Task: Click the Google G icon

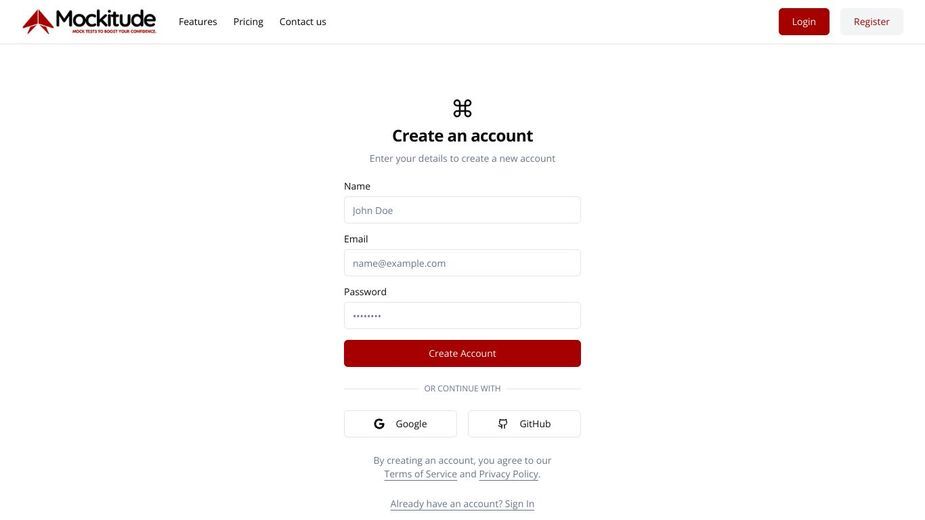Action: (379, 424)
